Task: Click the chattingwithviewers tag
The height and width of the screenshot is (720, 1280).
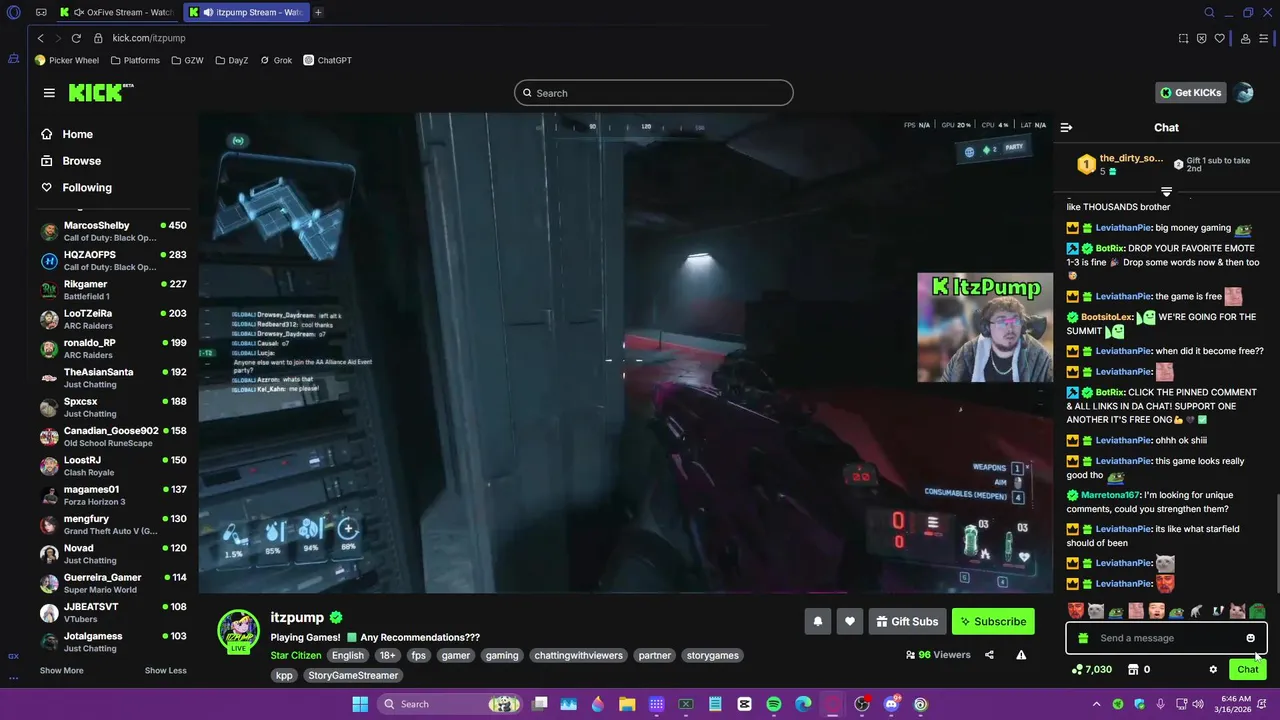Action: (579, 655)
